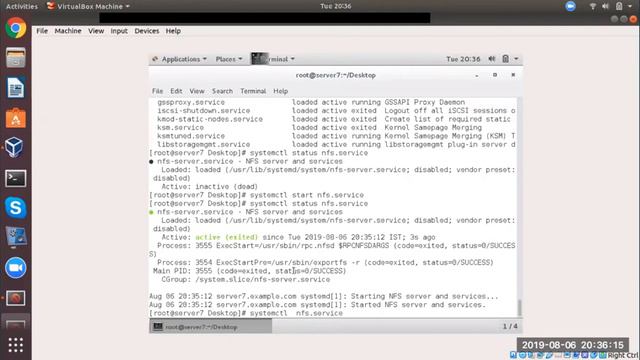Open the terminal window Help menu
Image resolution: width=640 pixels, height=360 pixels.
pyautogui.click(x=280, y=91)
